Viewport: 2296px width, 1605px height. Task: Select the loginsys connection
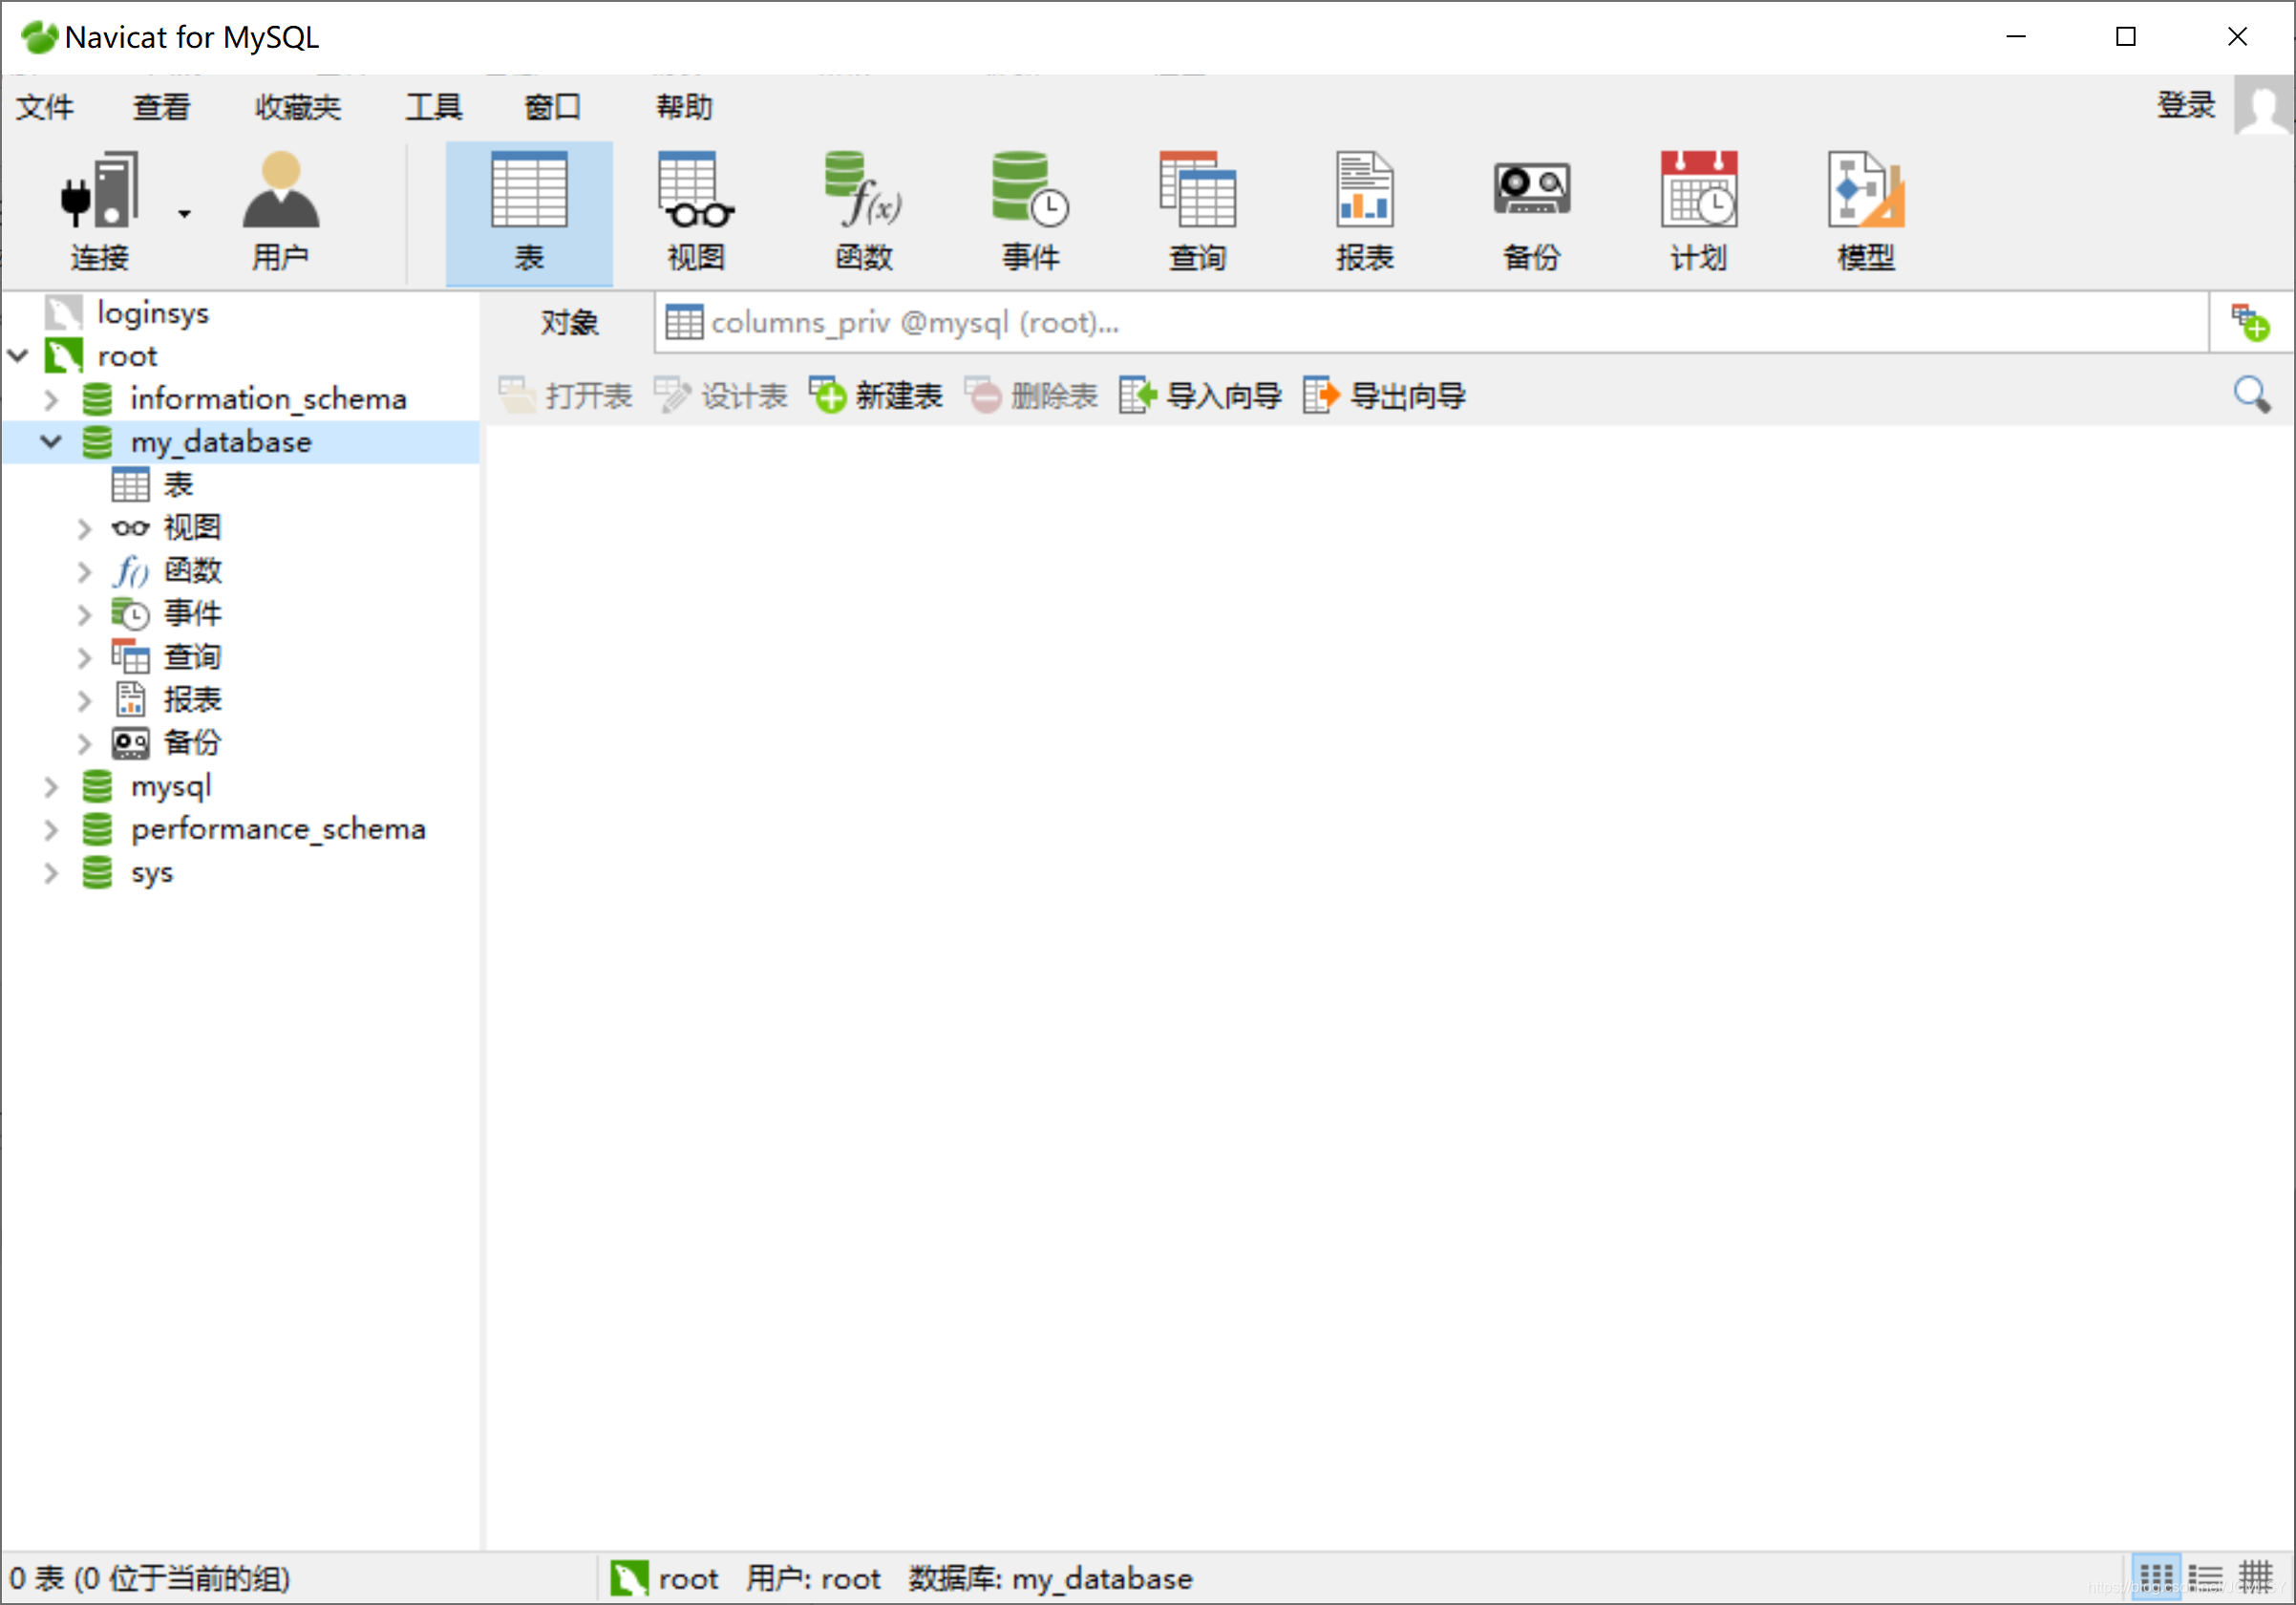click(153, 312)
